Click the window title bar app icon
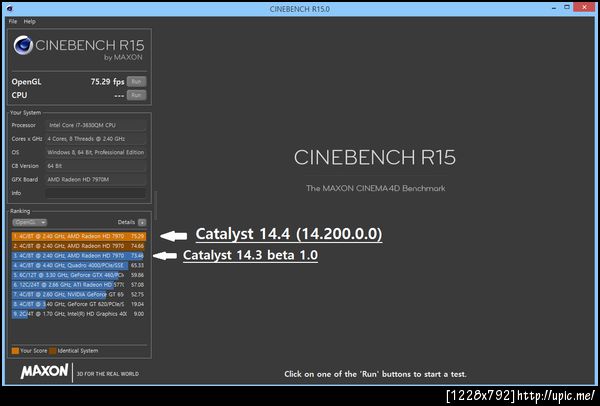600x406 pixels. [9, 8]
